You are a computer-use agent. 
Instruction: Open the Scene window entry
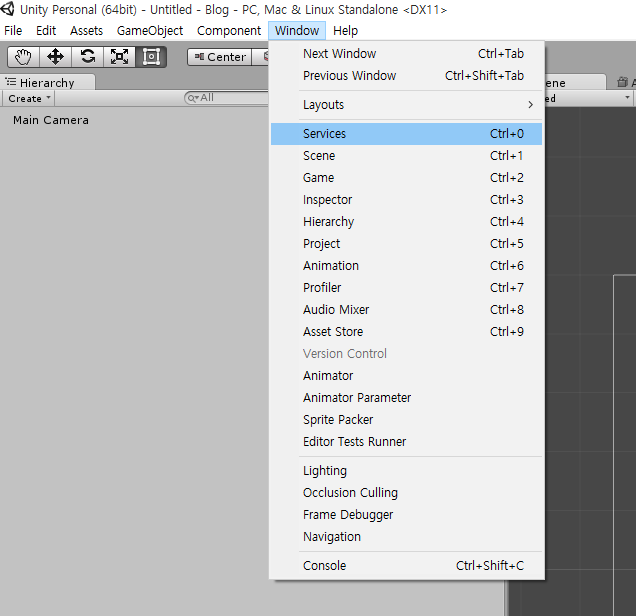[x=406, y=156]
